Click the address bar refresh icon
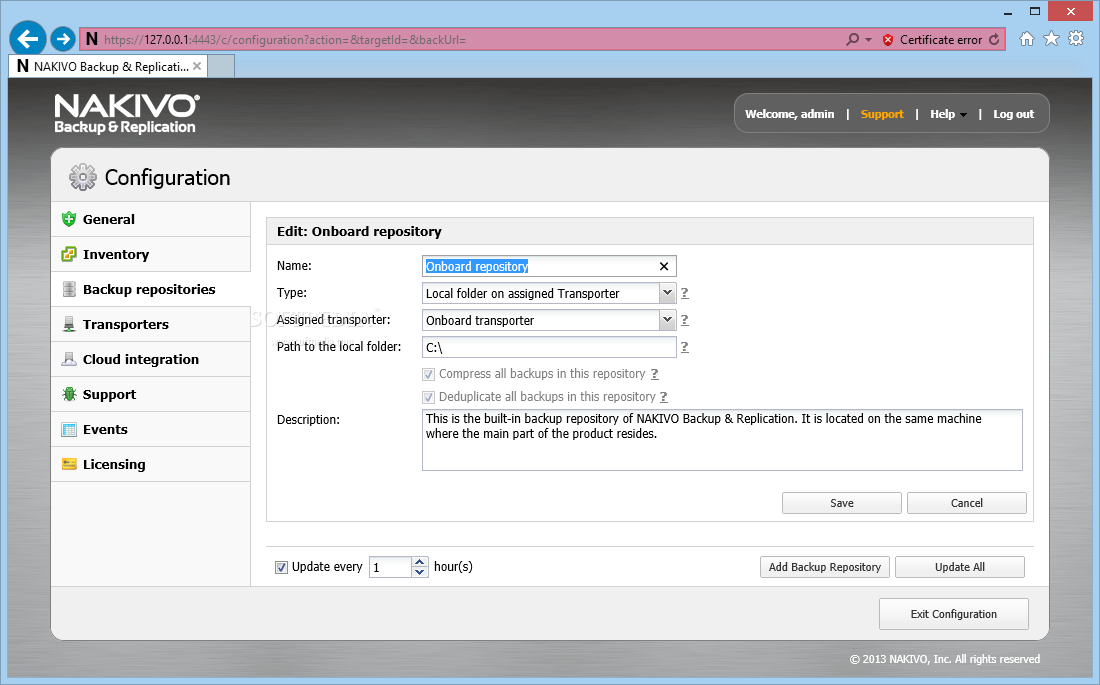 [994, 39]
